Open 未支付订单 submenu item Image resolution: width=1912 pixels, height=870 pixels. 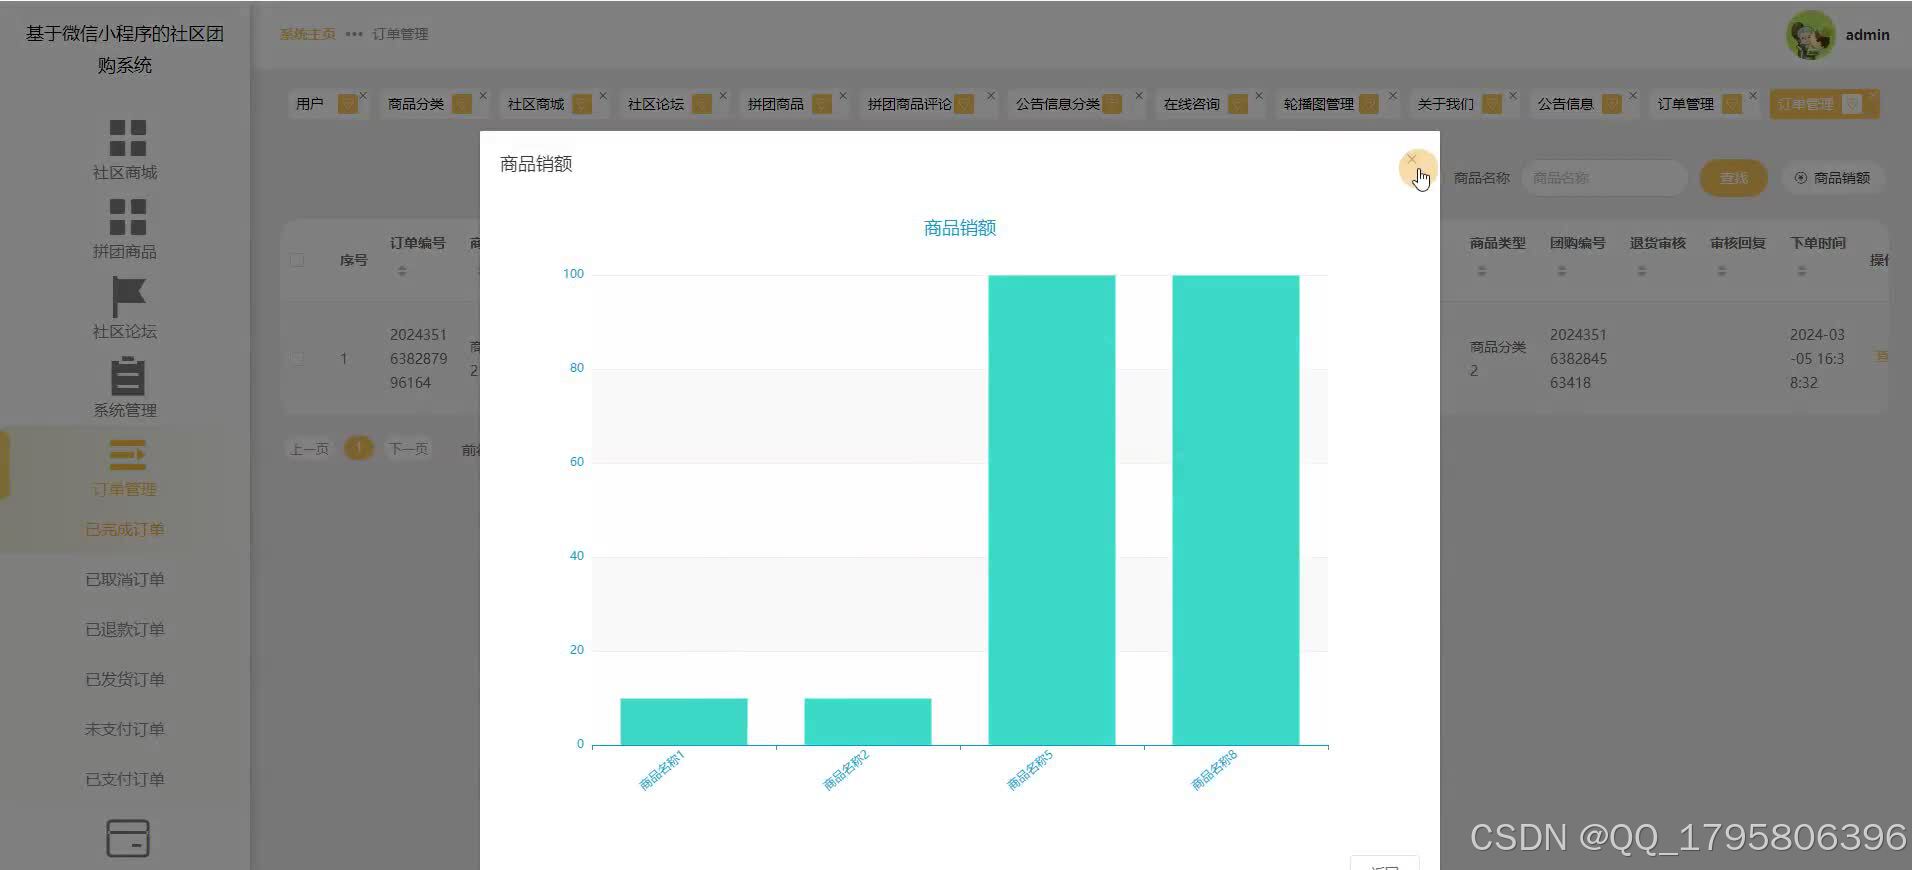point(125,729)
